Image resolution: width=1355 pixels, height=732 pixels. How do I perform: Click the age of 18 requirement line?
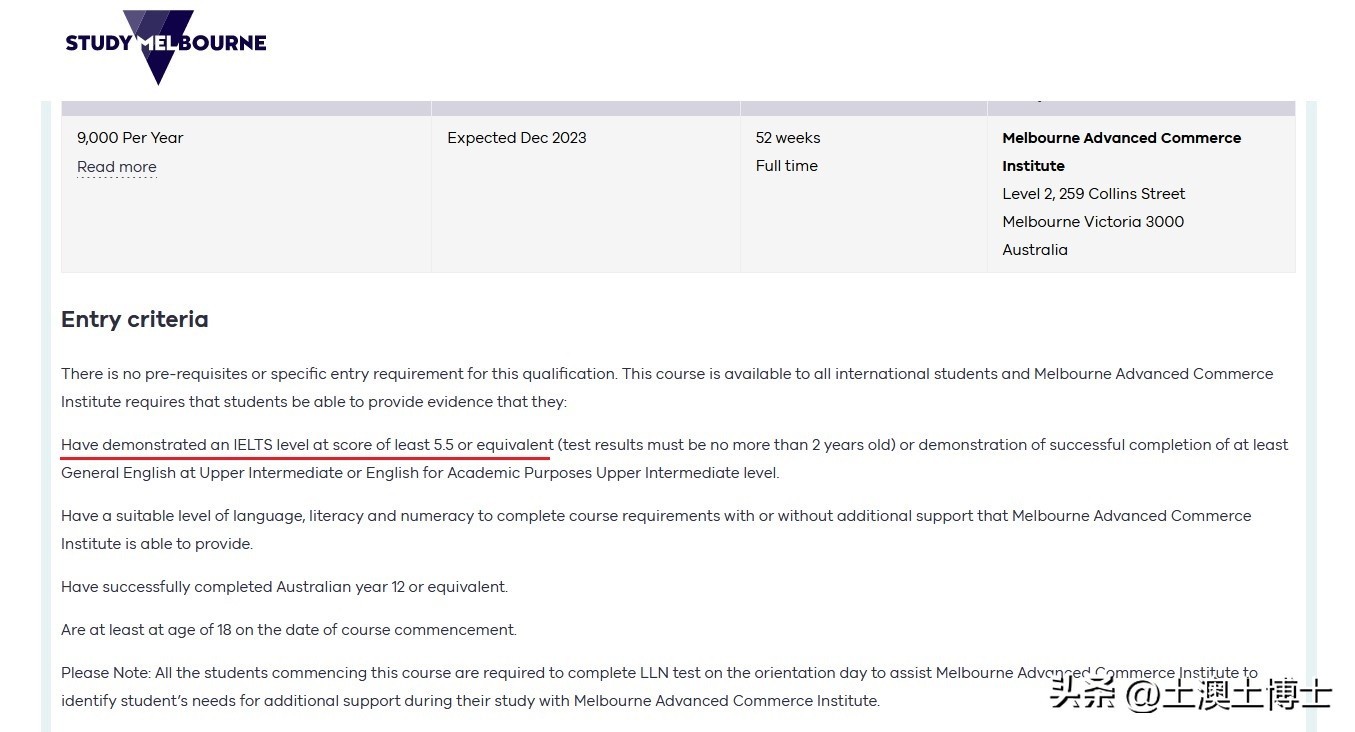(x=288, y=630)
